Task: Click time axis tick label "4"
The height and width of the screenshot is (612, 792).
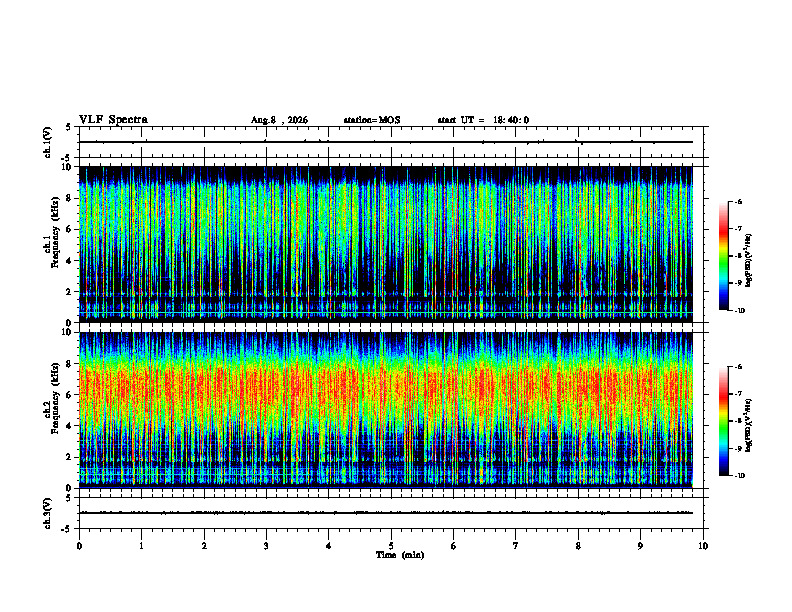Action: pyautogui.click(x=329, y=546)
